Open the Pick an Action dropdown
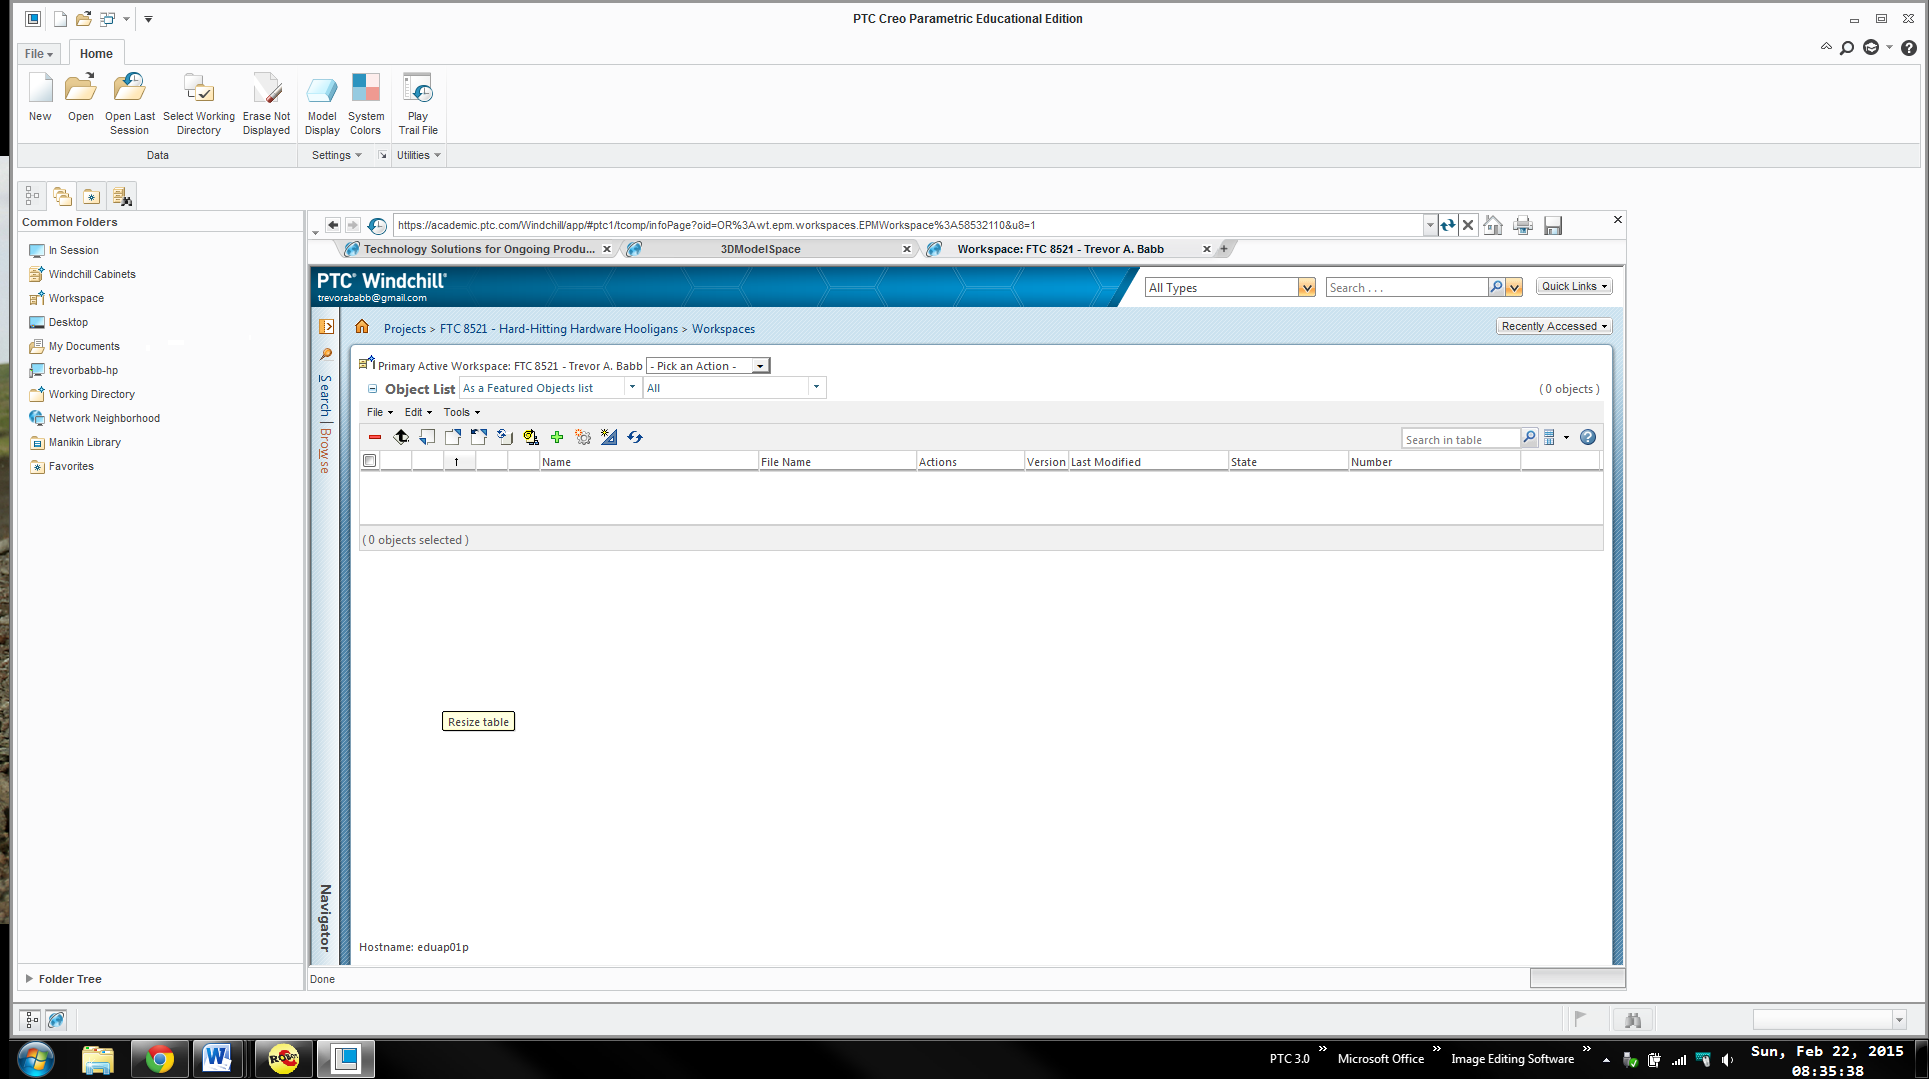1929x1079 pixels. tap(708, 366)
